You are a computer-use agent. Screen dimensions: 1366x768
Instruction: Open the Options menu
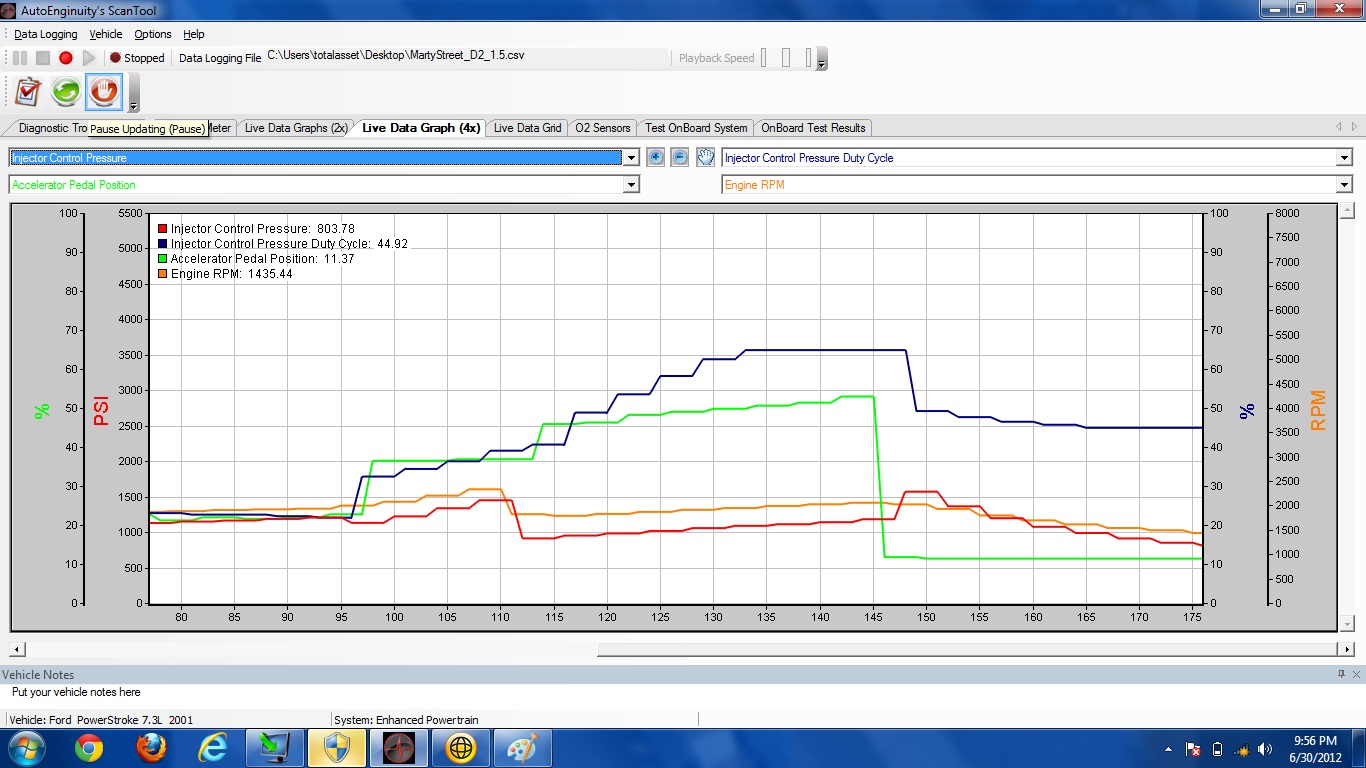pyautogui.click(x=153, y=34)
